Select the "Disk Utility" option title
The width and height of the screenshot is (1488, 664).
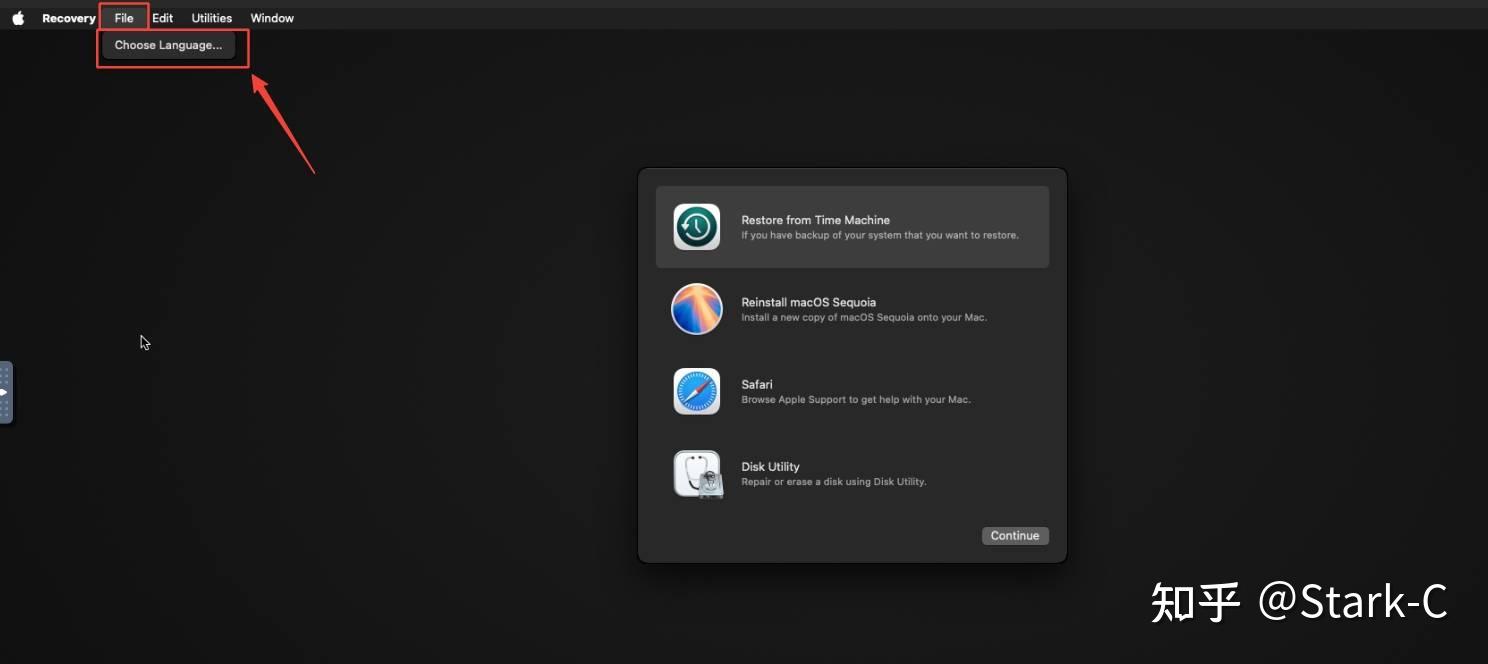pyautogui.click(x=770, y=466)
